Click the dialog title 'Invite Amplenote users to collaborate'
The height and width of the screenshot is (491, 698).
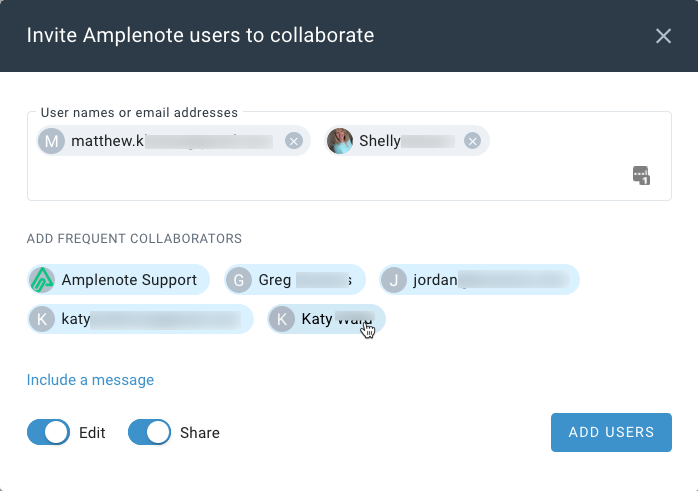(x=200, y=36)
